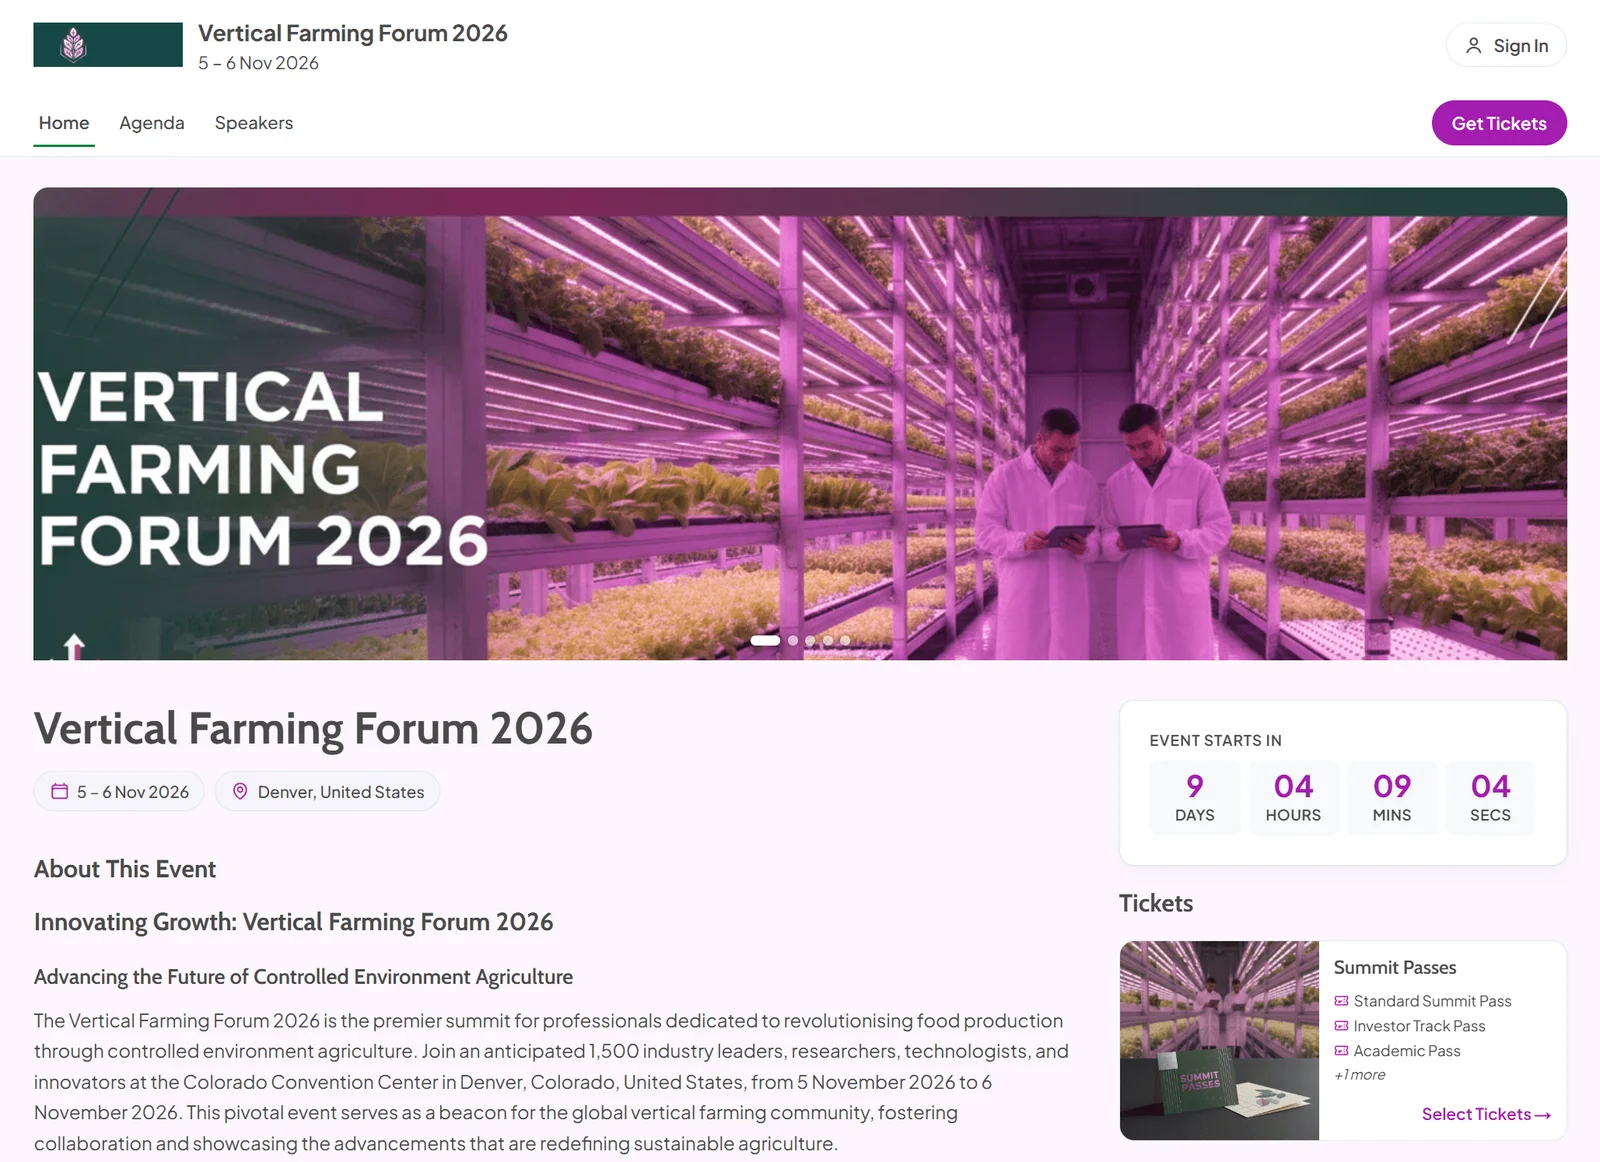Click the calendar icon beside 5 – 6 Nov 2026
This screenshot has height=1162, width=1600.
tap(60, 791)
